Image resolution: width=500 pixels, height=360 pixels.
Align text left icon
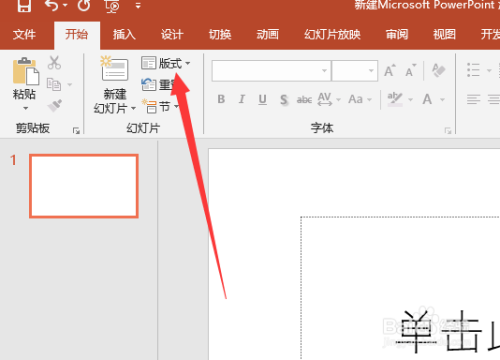pyautogui.click(x=473, y=99)
